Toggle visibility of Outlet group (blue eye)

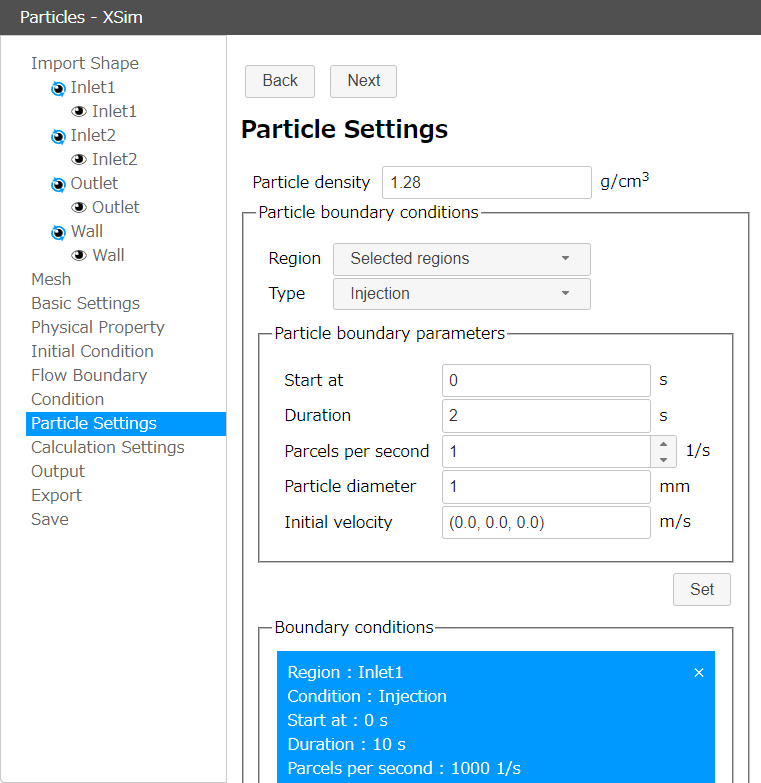(58, 184)
